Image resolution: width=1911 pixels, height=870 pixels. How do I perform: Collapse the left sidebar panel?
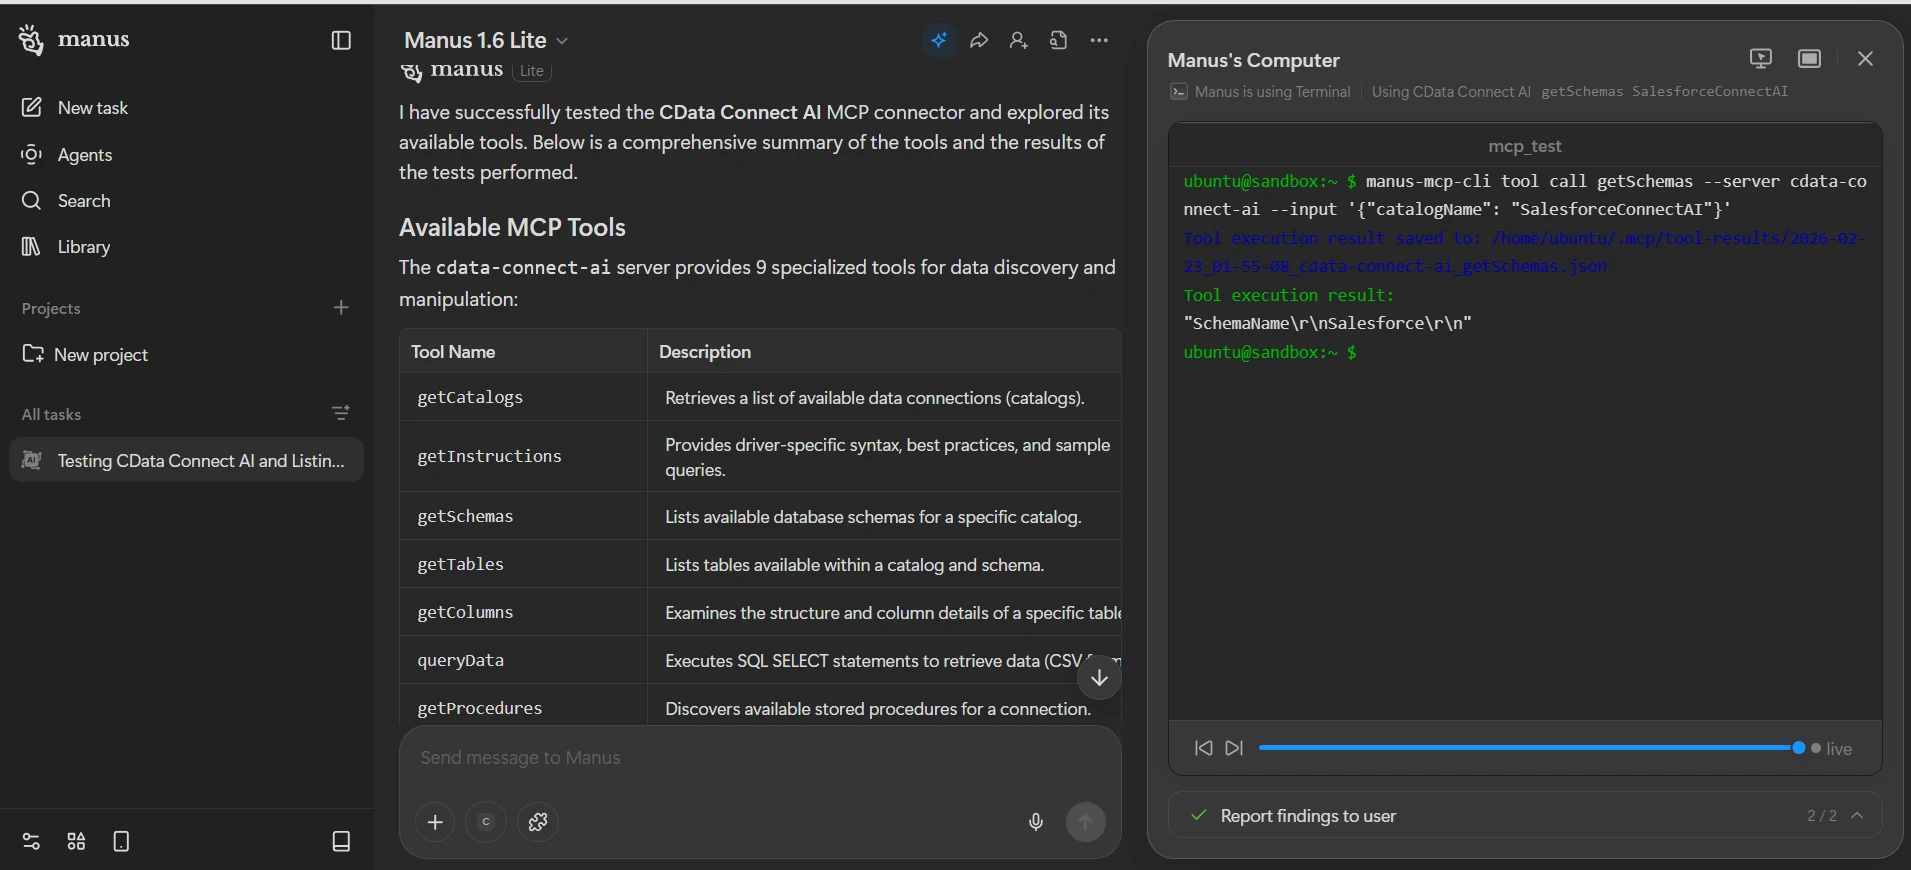click(341, 40)
